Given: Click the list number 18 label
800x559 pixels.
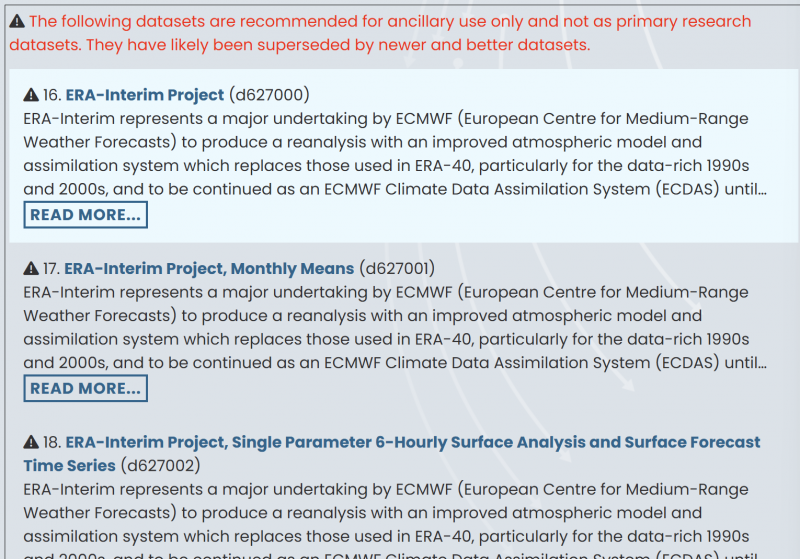Looking at the screenshot, I should click(x=51, y=443).
